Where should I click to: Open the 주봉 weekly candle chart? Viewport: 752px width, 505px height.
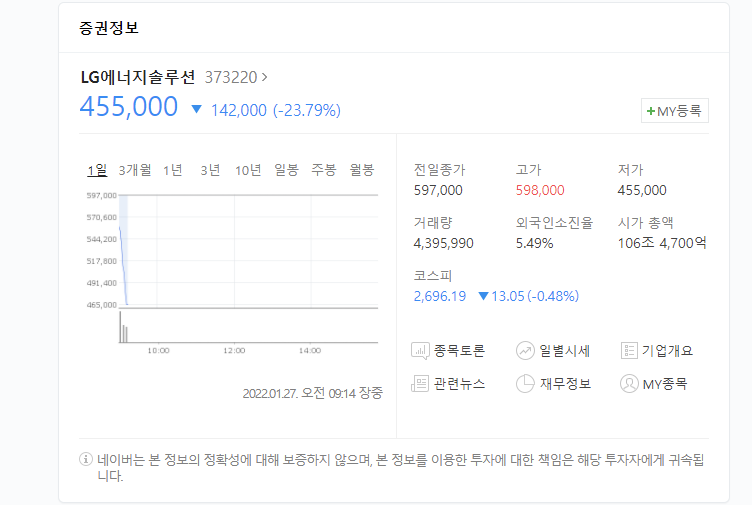324,170
